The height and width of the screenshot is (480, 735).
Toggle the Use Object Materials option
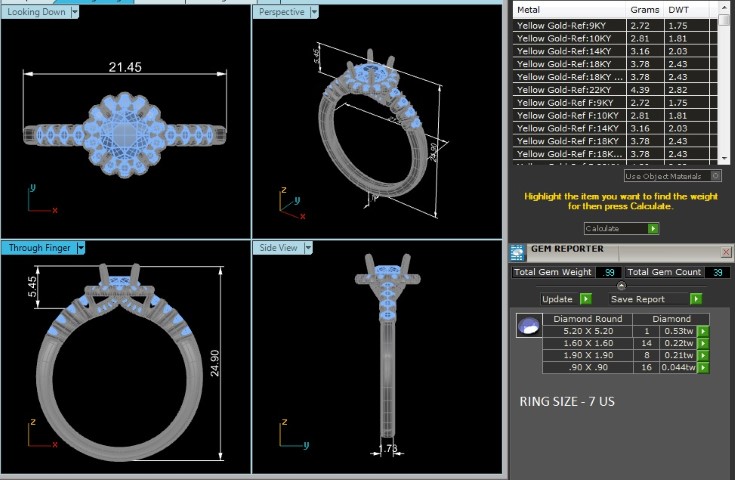point(673,176)
